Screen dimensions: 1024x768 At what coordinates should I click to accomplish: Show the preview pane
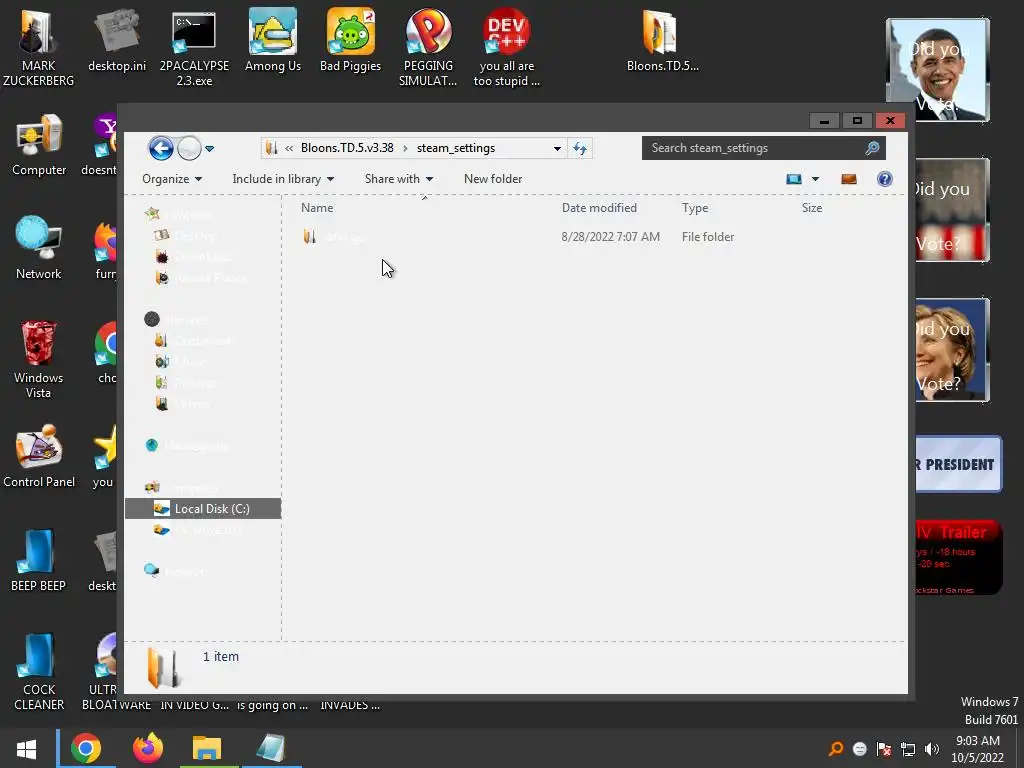click(848, 179)
